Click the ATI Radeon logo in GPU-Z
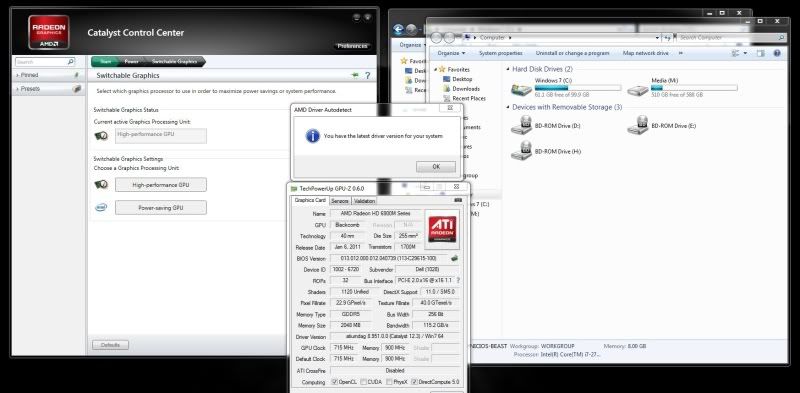 [x=442, y=228]
